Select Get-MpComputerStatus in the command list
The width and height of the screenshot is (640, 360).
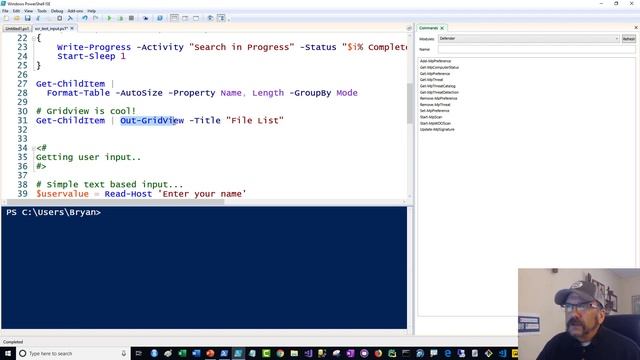[x=439, y=67]
